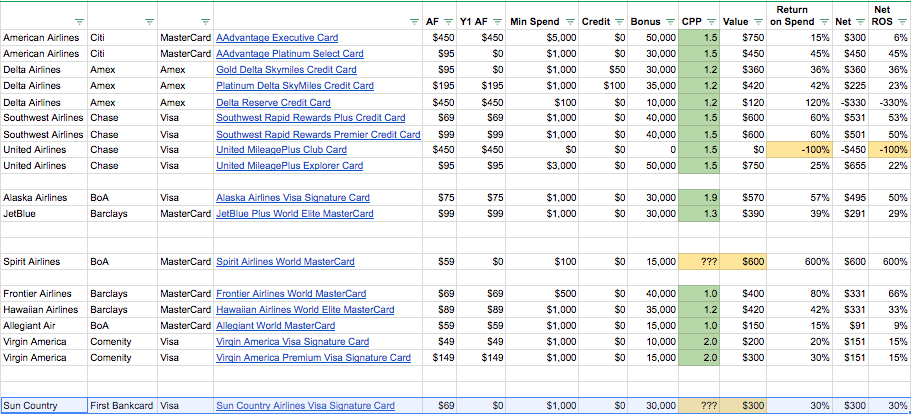The image size is (911, 414).
Task: Select JetBlue 1.3 CPP cell
Action: (x=700, y=214)
